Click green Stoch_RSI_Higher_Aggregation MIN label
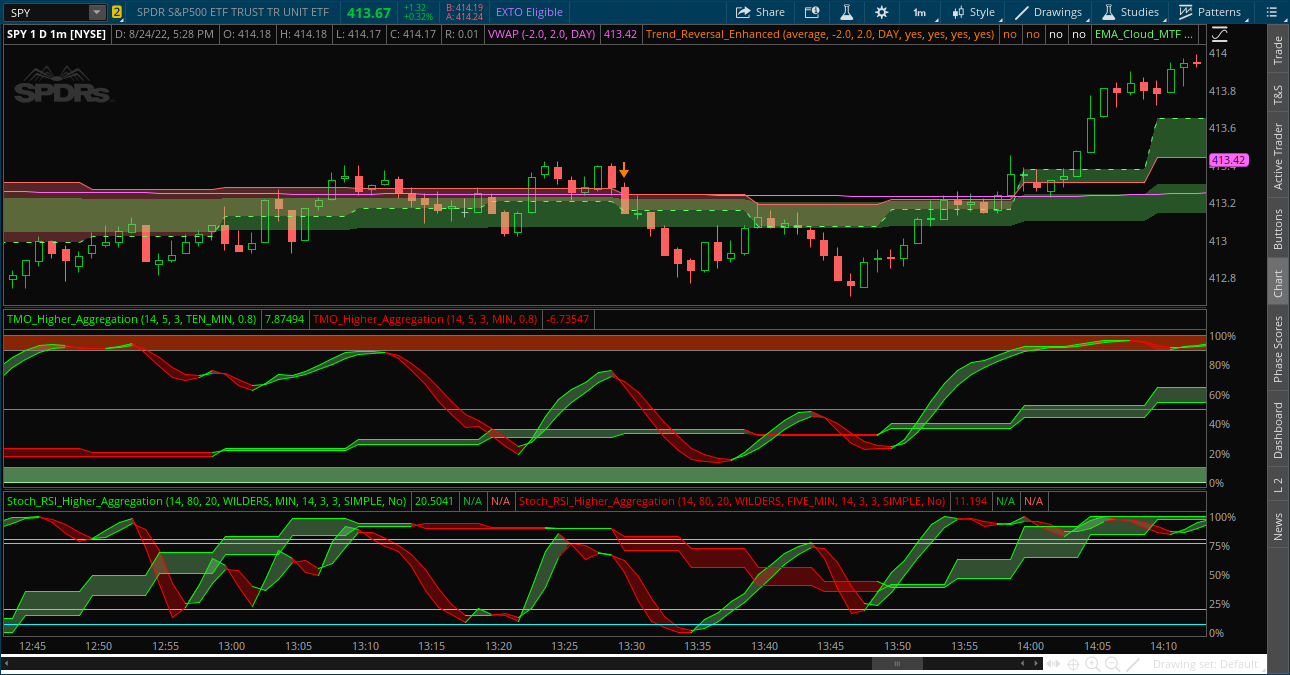The width and height of the screenshot is (1290, 675). coord(207,501)
